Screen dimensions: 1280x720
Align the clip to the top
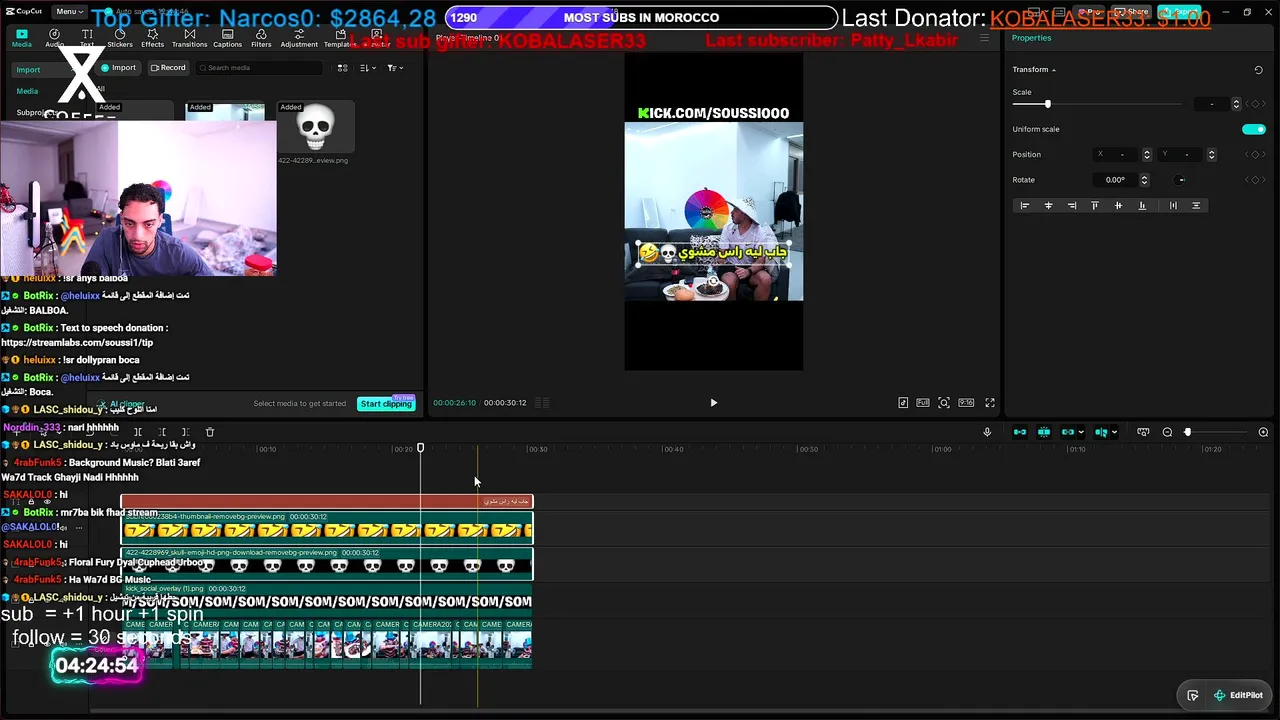coord(1095,206)
